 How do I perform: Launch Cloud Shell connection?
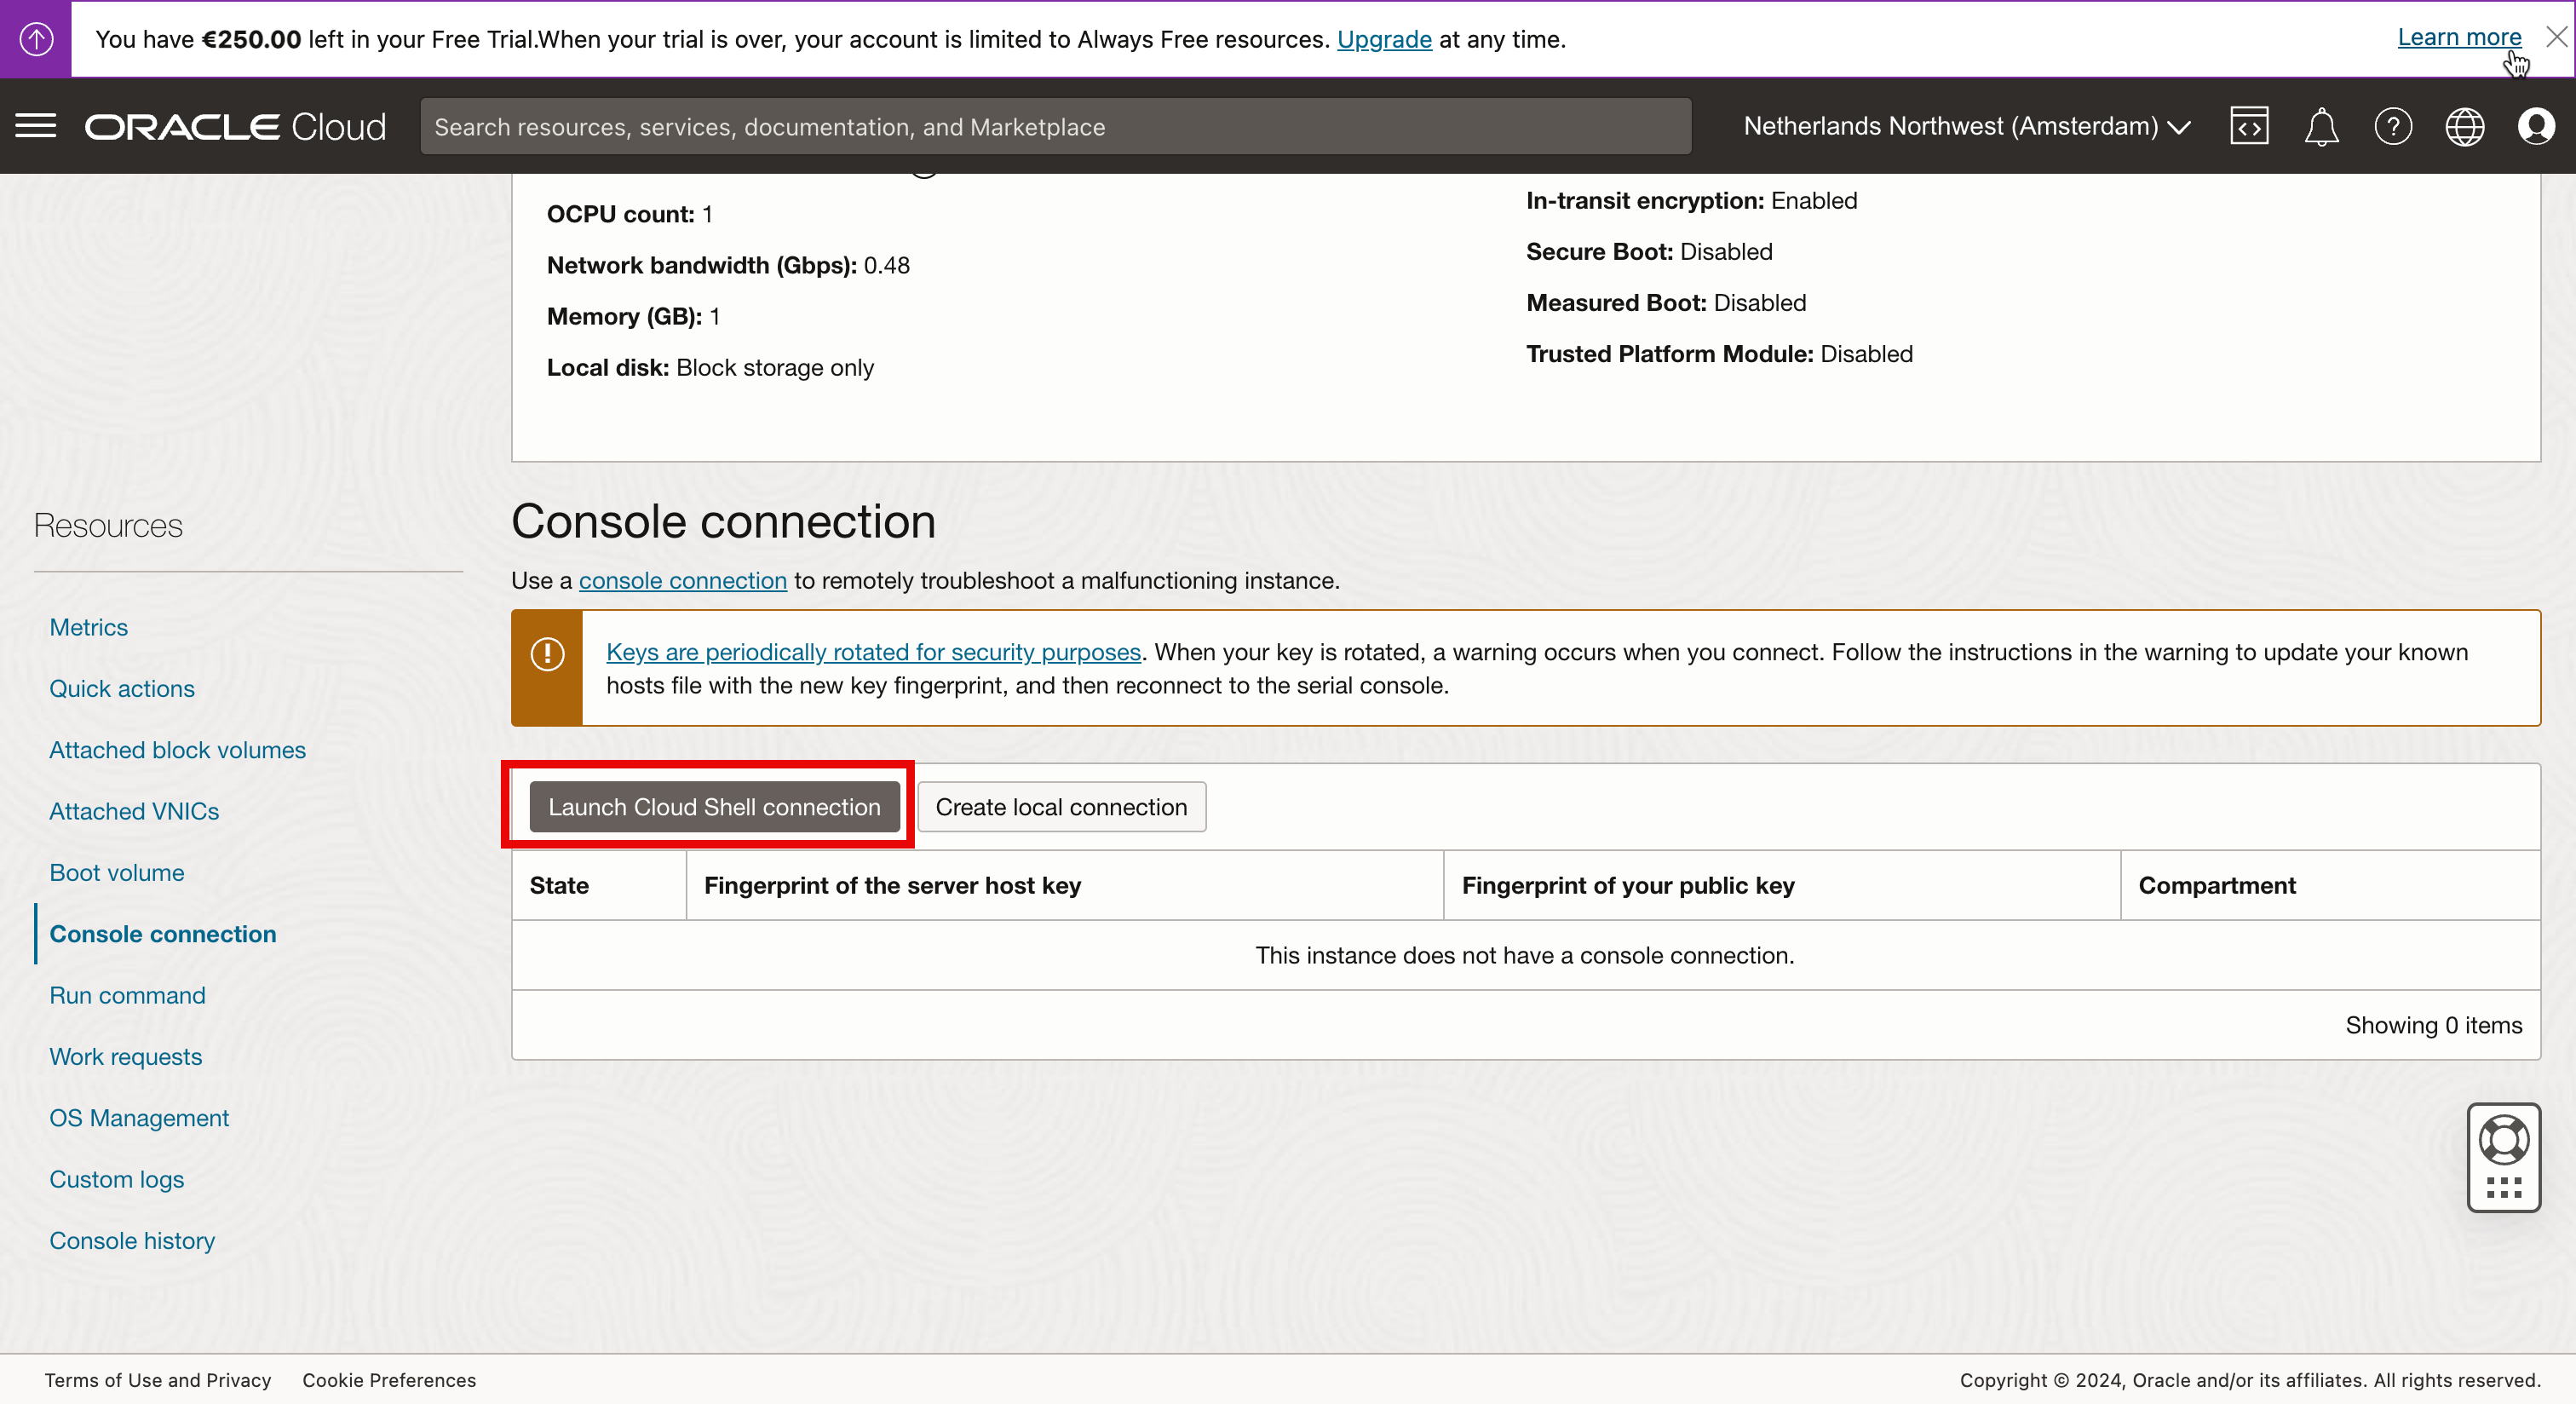(714, 806)
